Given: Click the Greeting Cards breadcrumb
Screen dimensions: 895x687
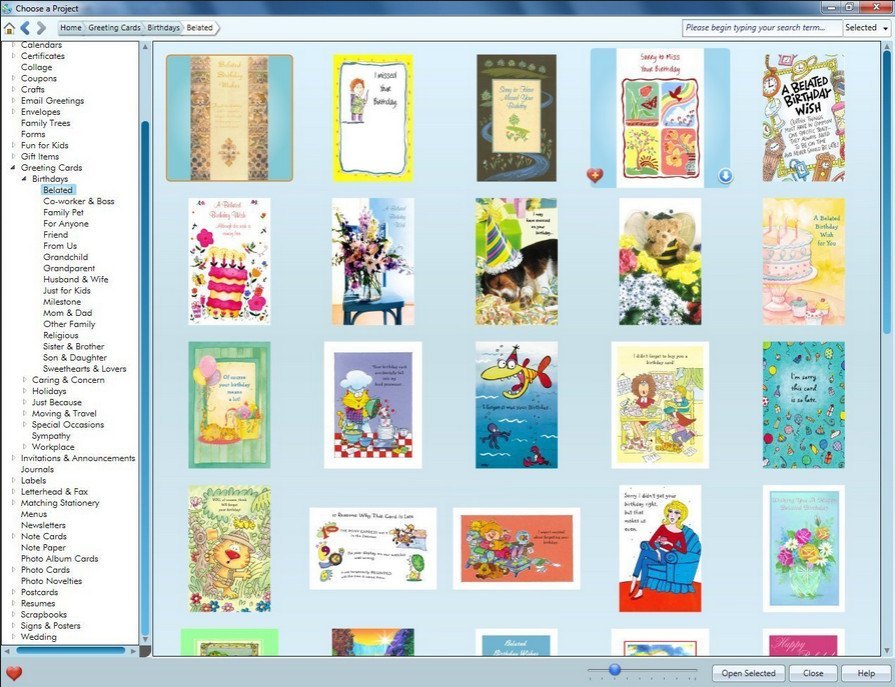Looking at the screenshot, I should click(114, 28).
